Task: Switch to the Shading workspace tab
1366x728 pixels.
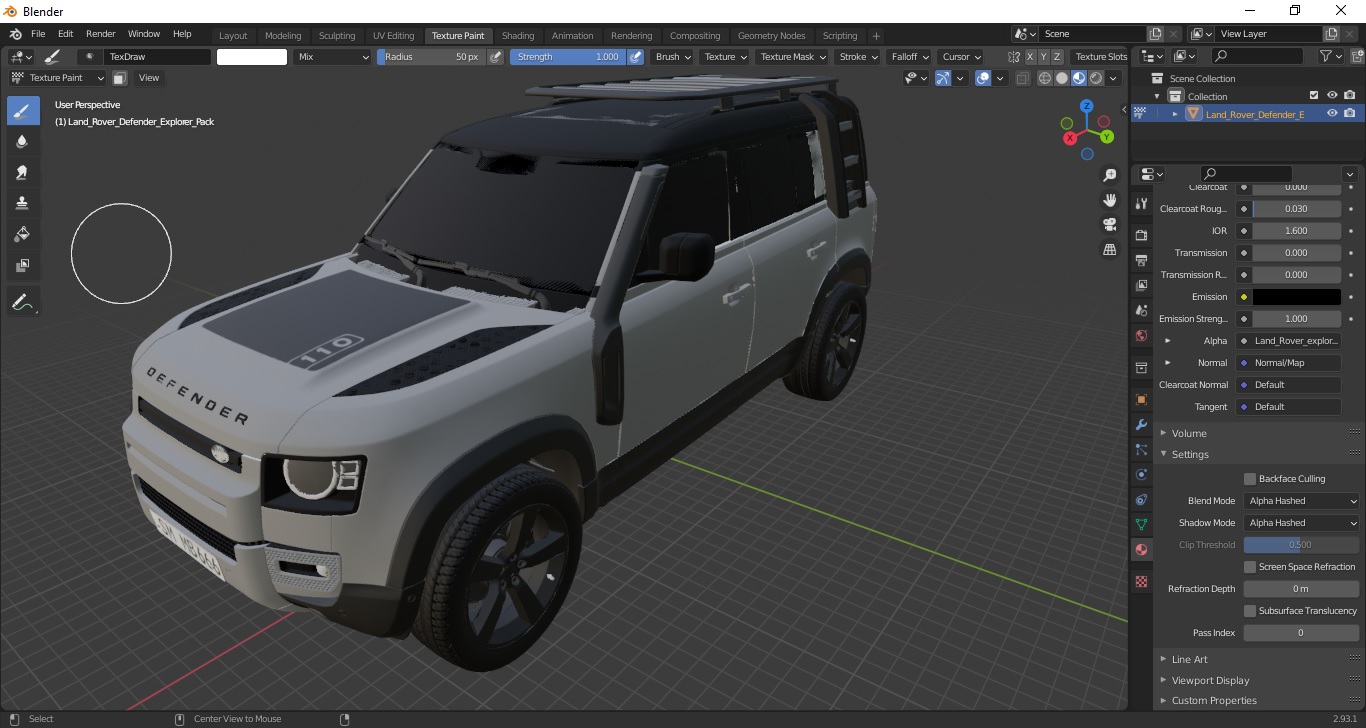Action: 518,35
